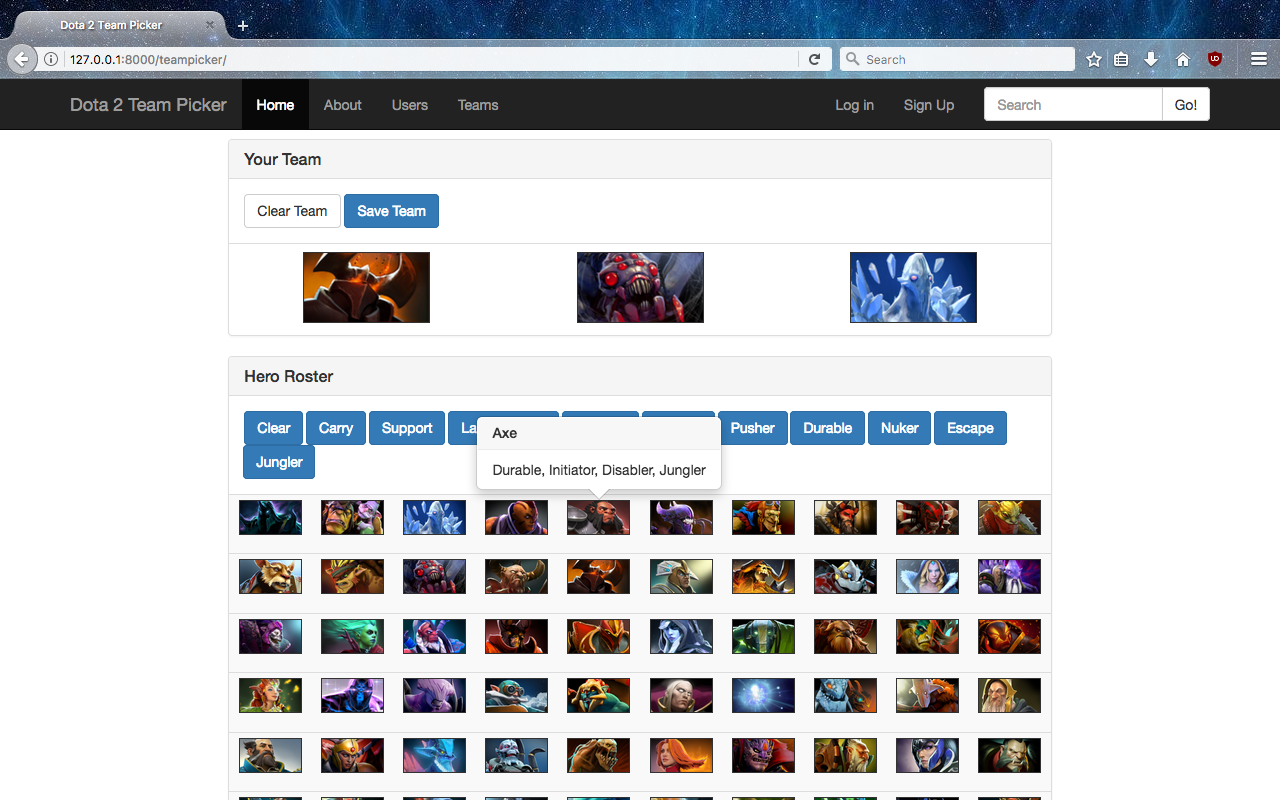
Task: Choose Bloodseeker in the roster
Action: tap(927, 517)
